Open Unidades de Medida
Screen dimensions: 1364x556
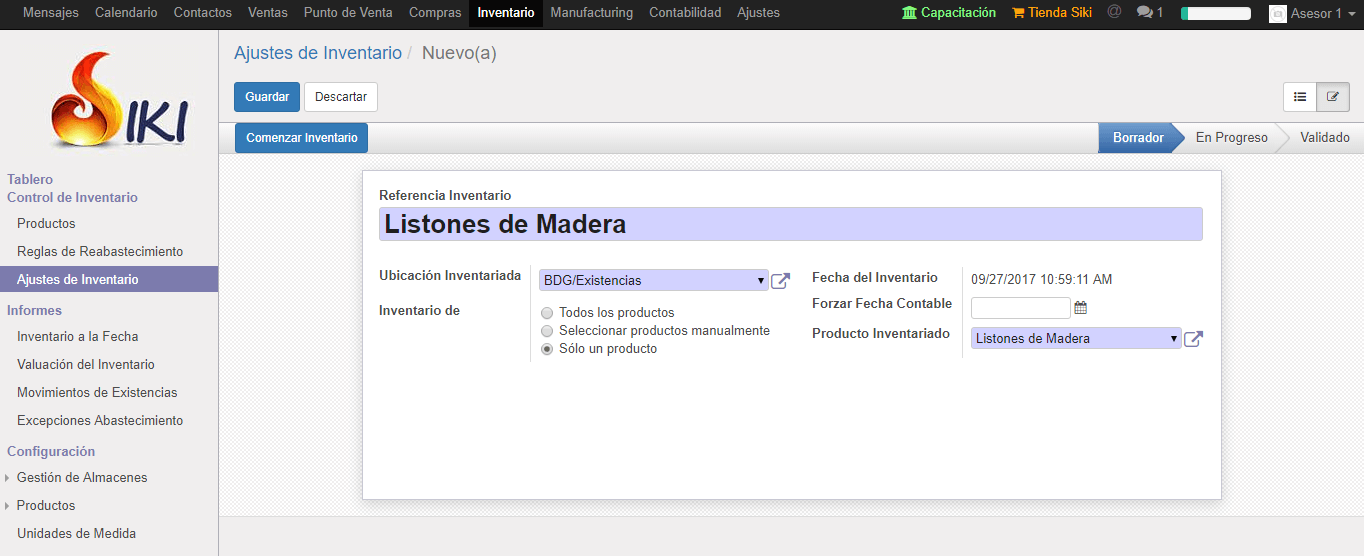[76, 533]
